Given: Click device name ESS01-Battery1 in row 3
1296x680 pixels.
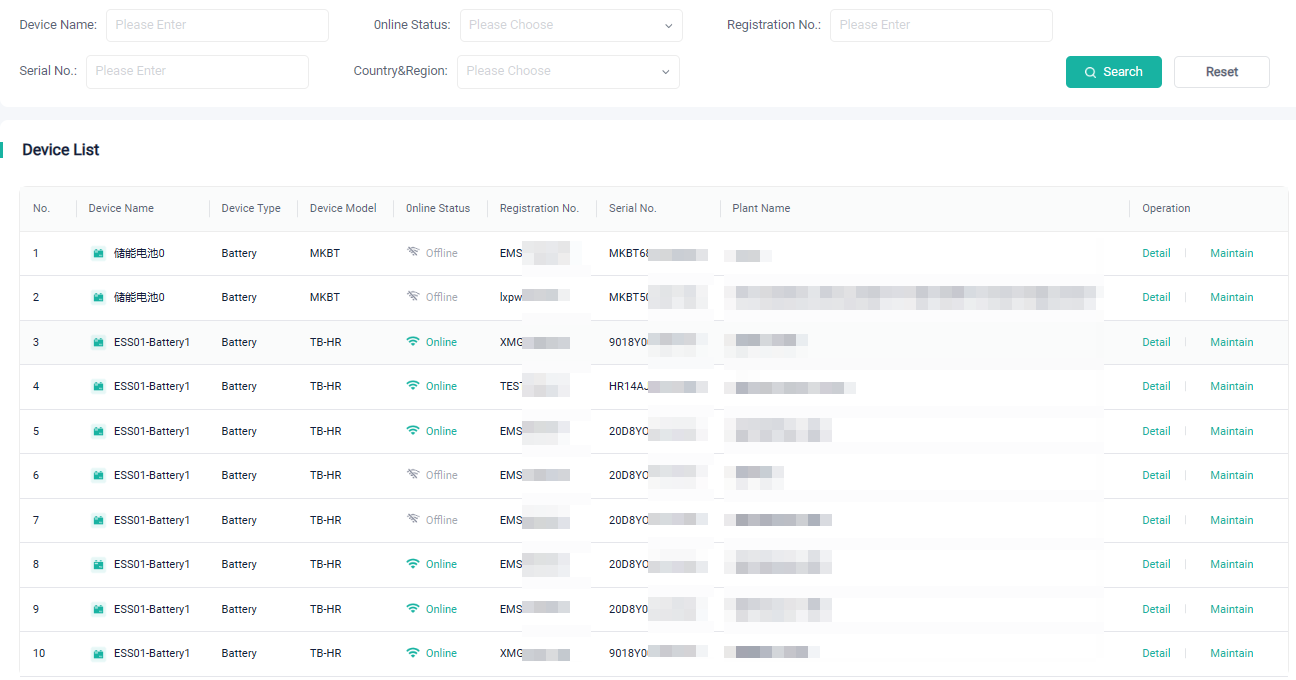Looking at the screenshot, I should [152, 342].
